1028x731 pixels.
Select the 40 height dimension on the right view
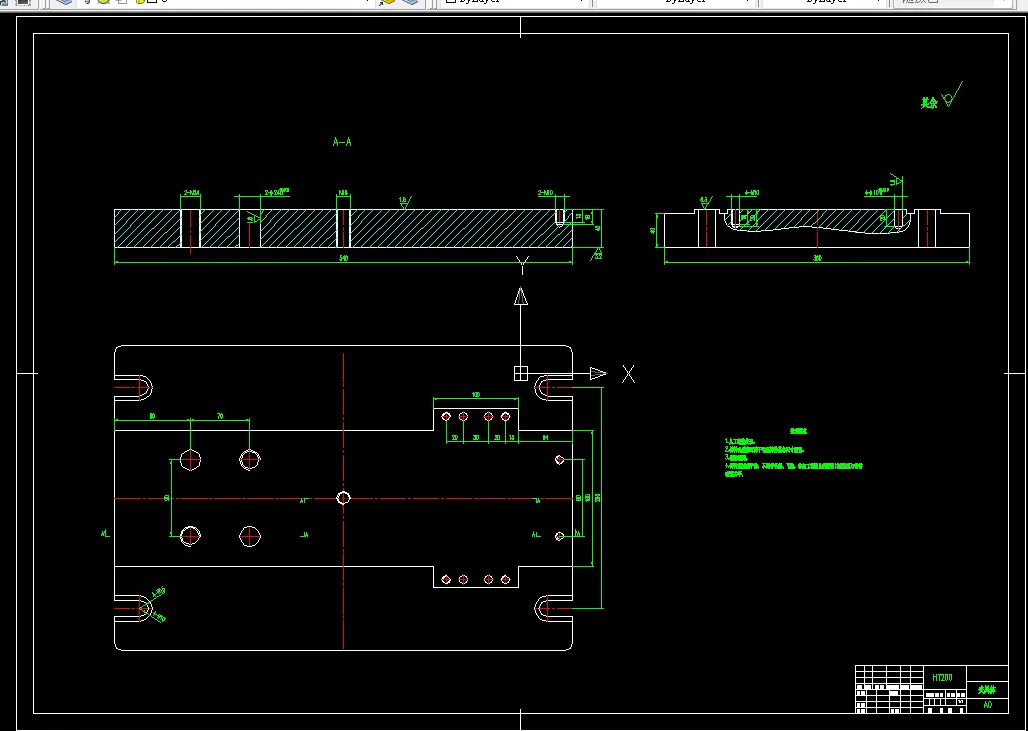[653, 231]
